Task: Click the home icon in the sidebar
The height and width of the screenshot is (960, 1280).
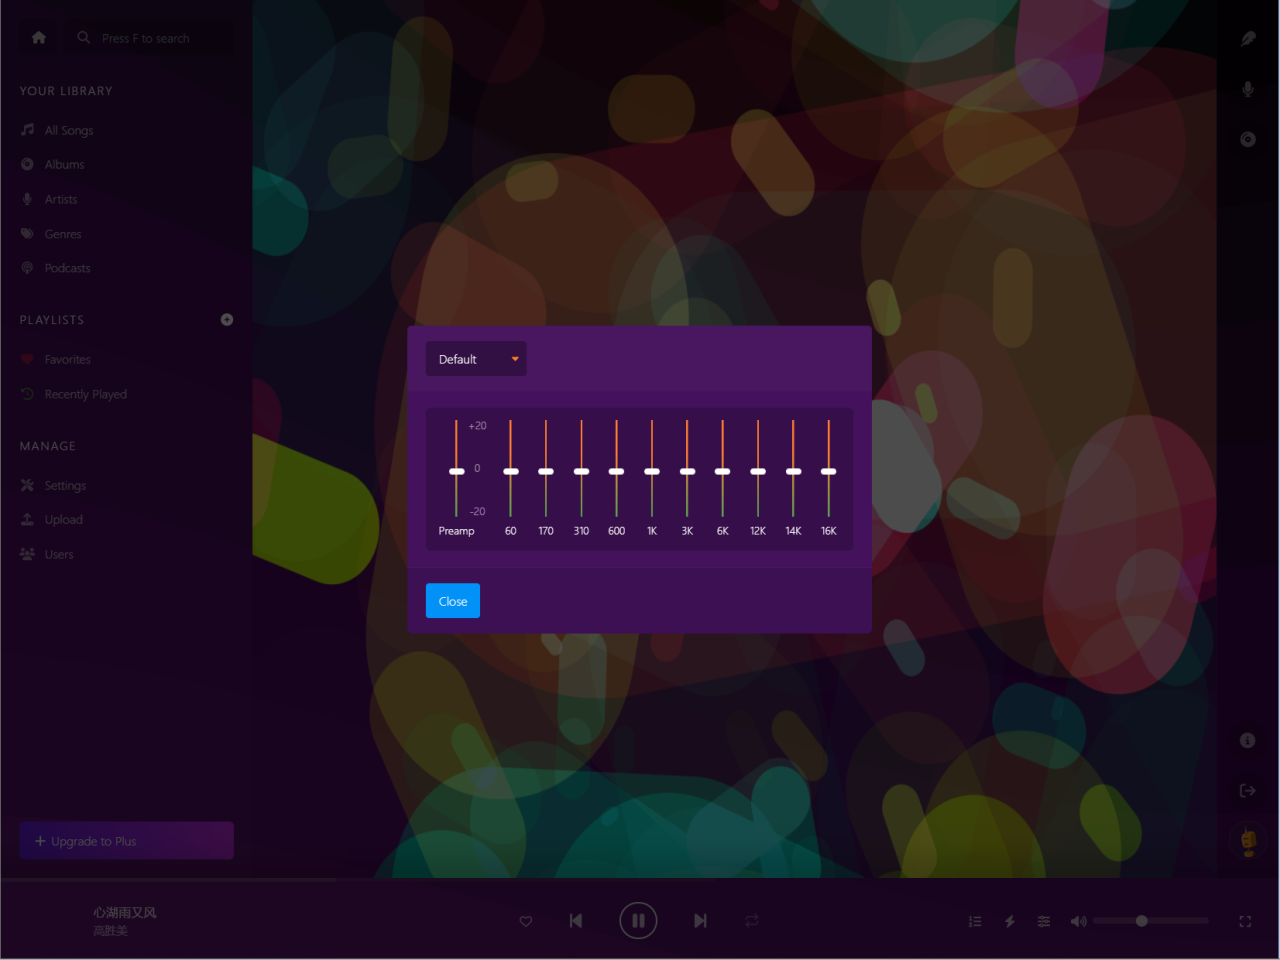Action: point(39,38)
